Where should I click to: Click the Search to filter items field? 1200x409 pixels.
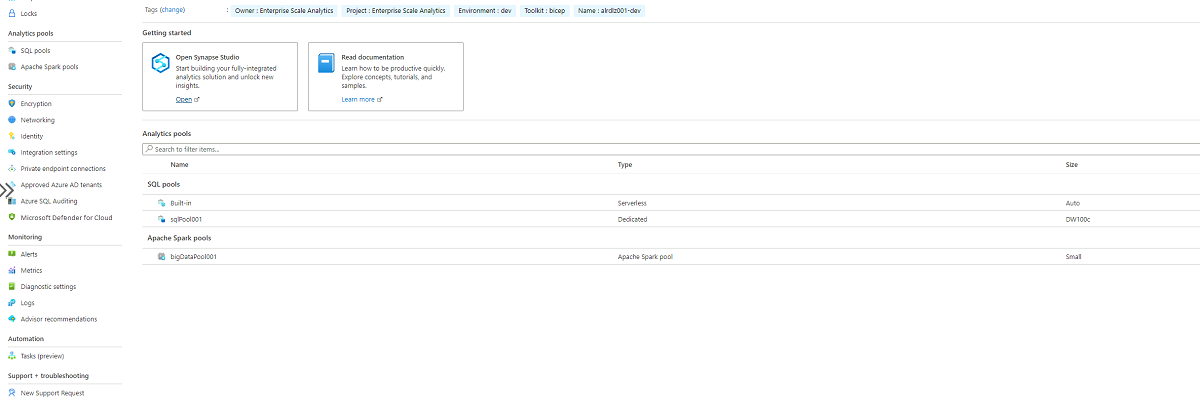[671, 149]
